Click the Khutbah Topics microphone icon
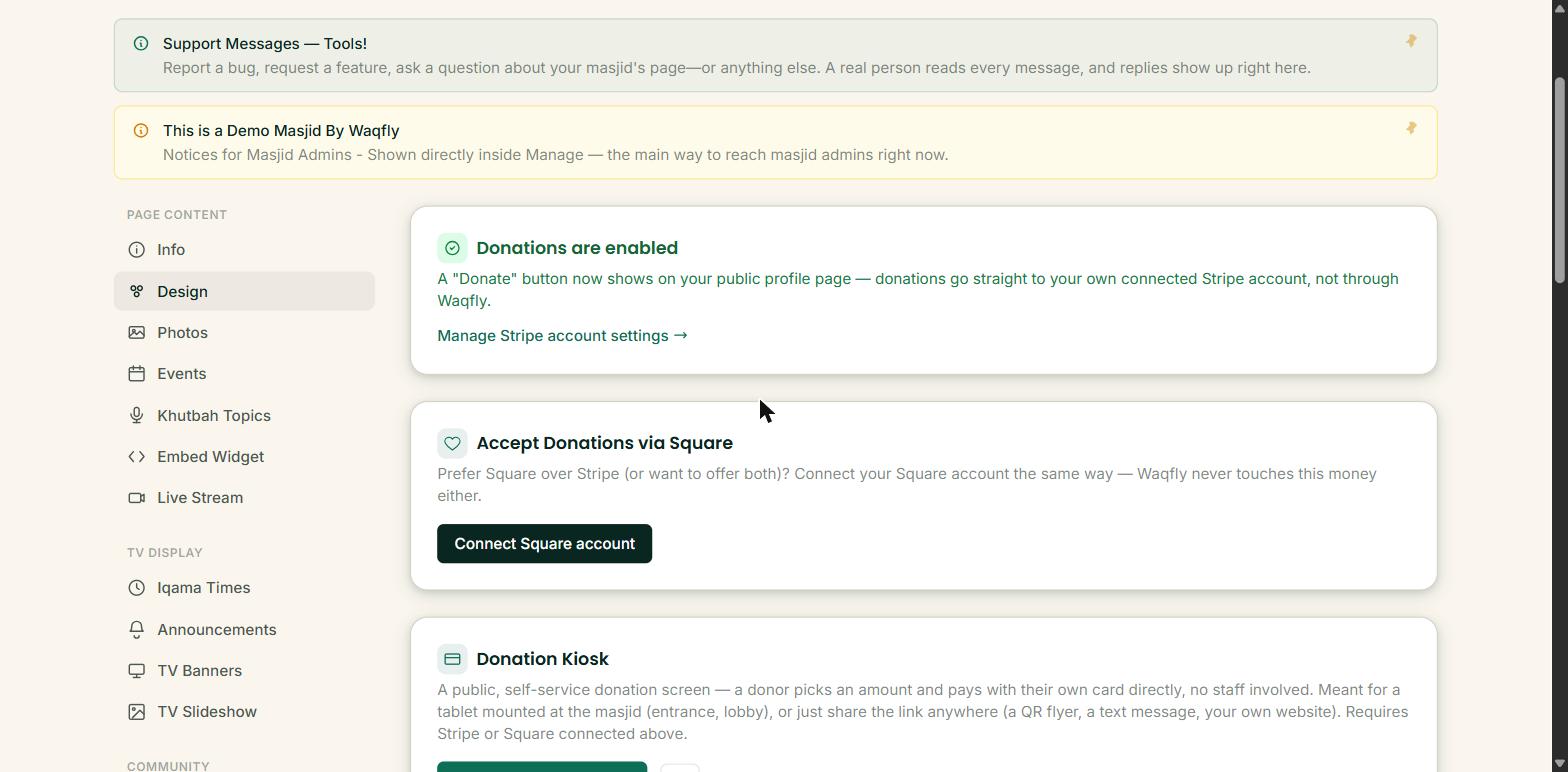This screenshot has width=1568, height=772. tap(137, 415)
